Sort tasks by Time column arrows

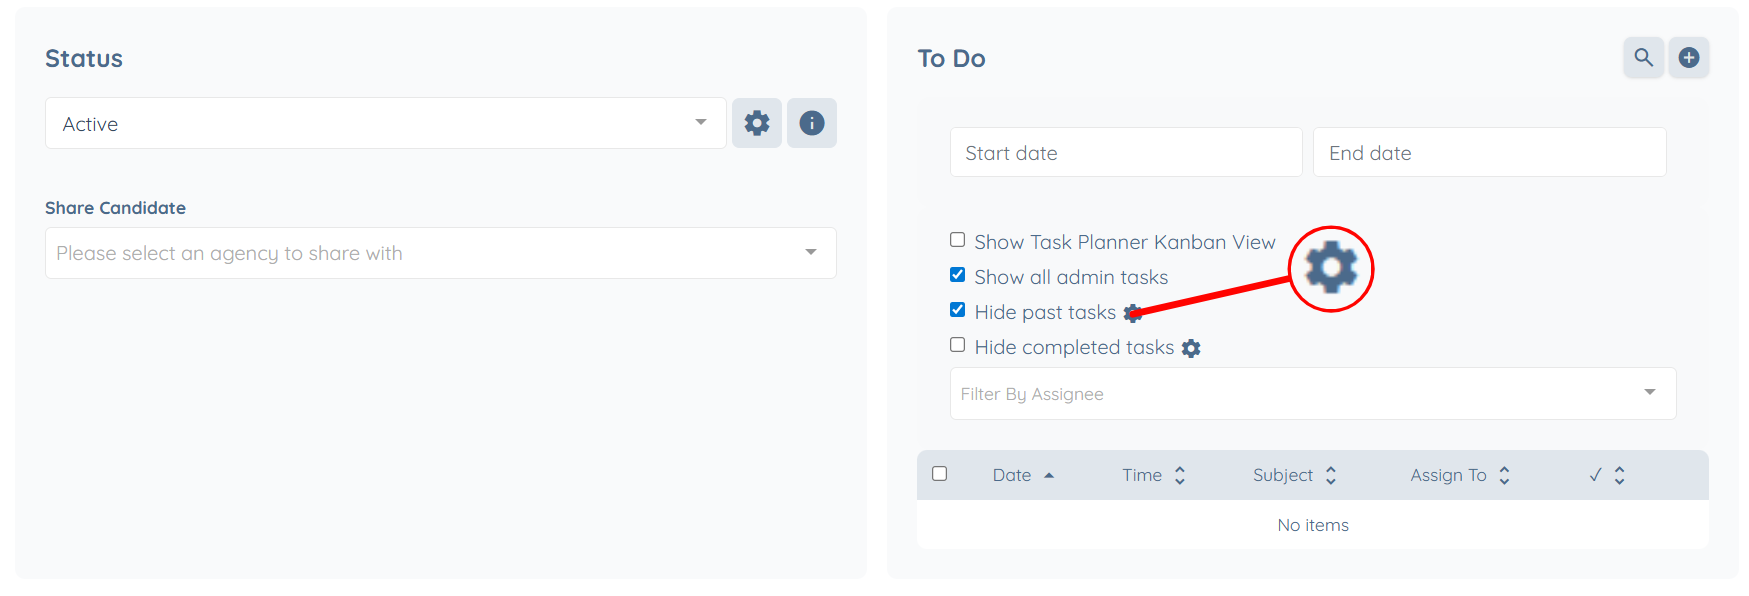coord(1180,475)
